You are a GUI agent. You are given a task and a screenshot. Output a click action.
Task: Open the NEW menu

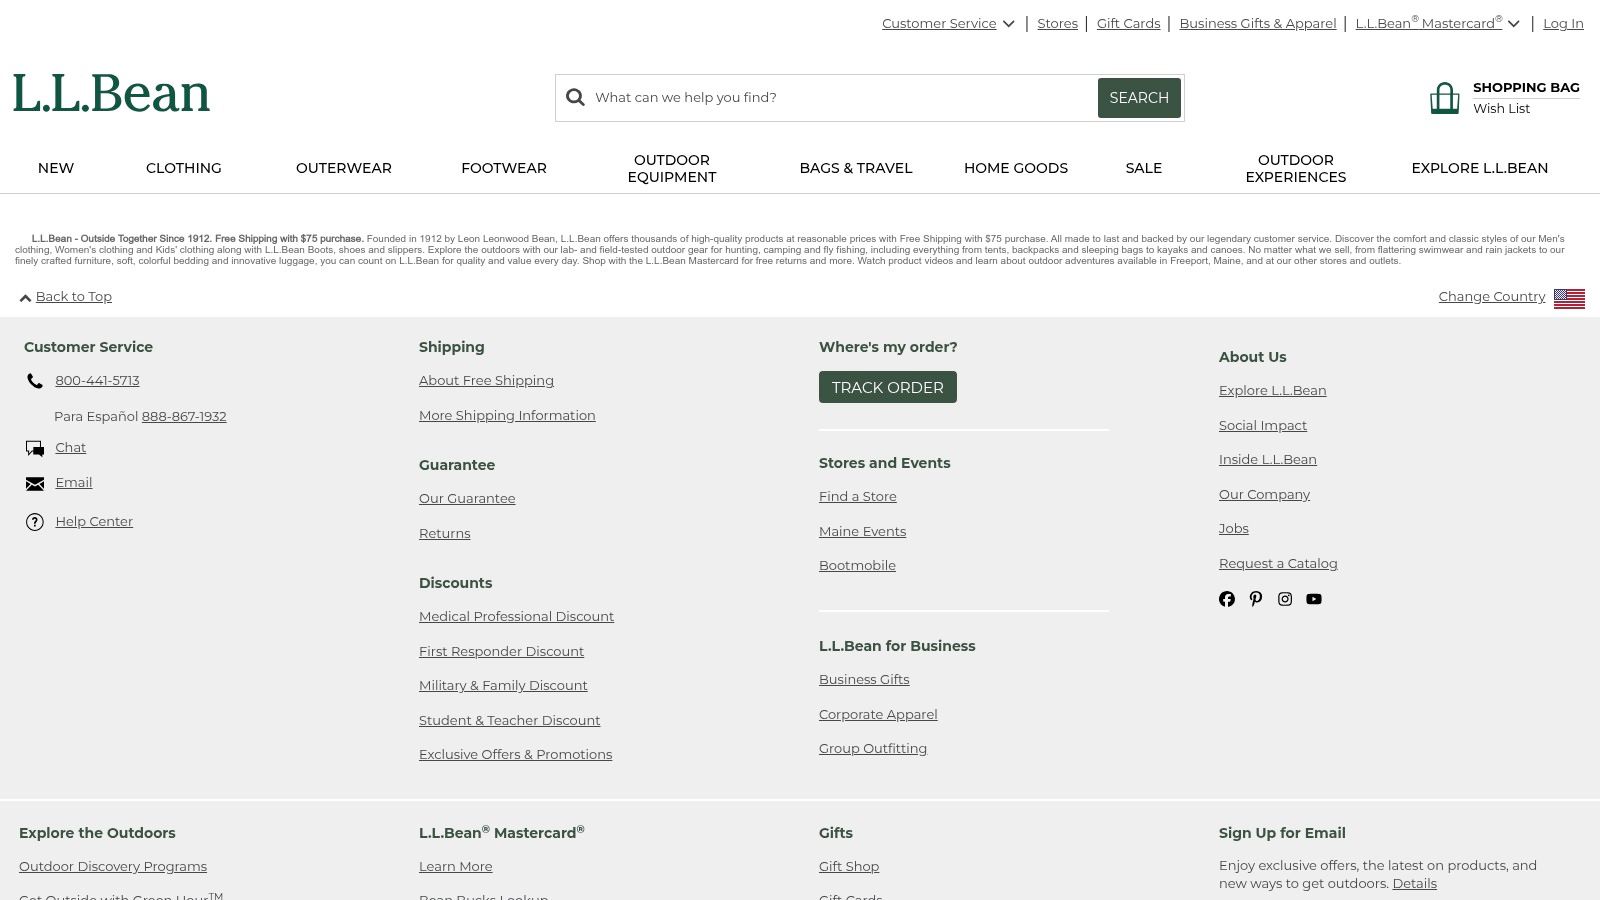[56, 168]
